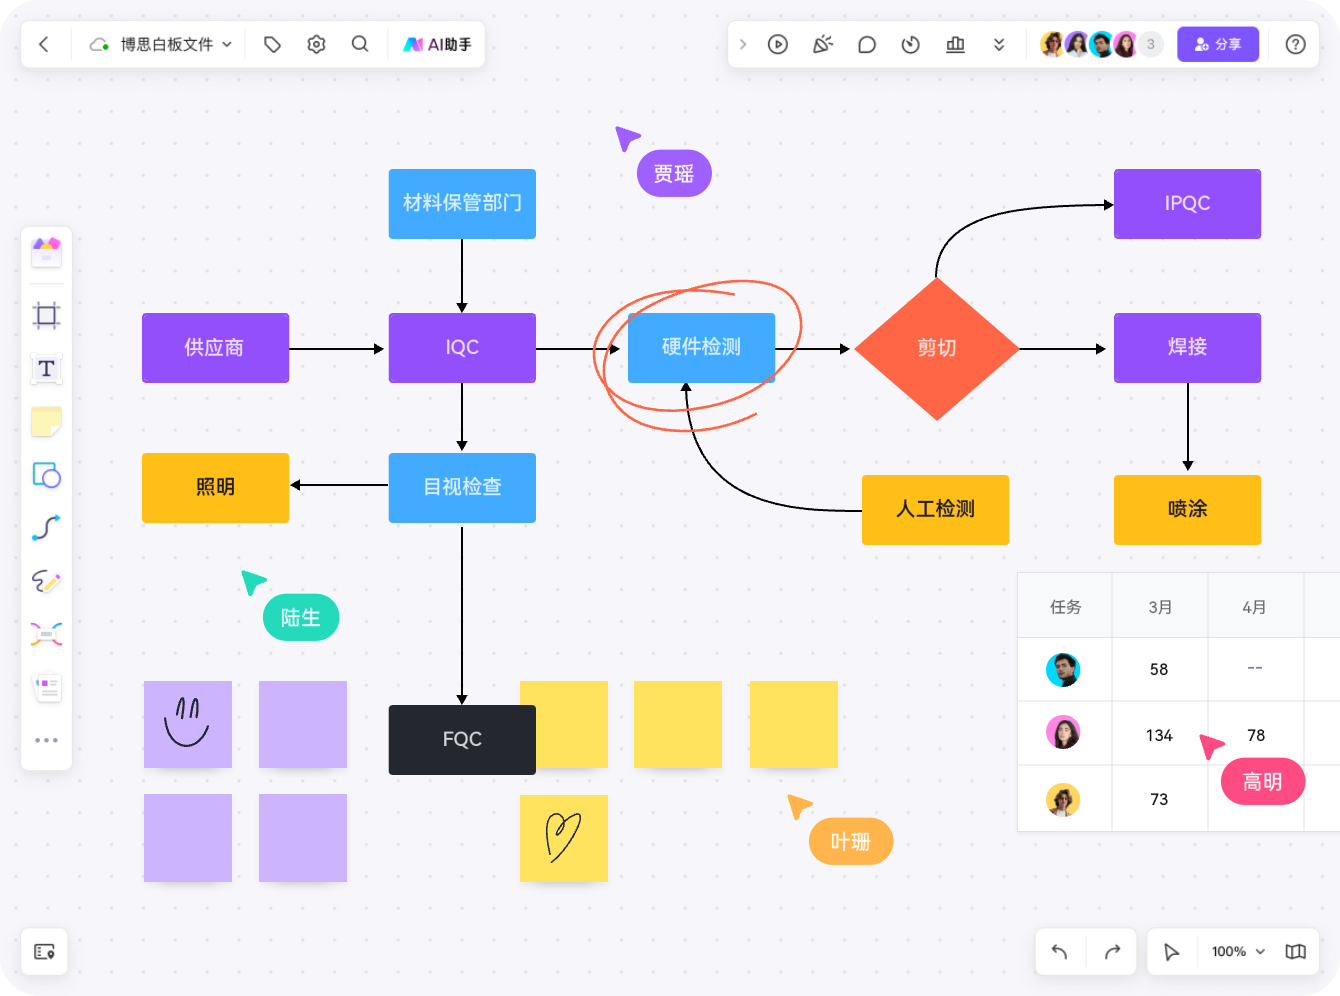Select the Sticky note tool
This screenshot has height=996, width=1340.
pos(46,422)
